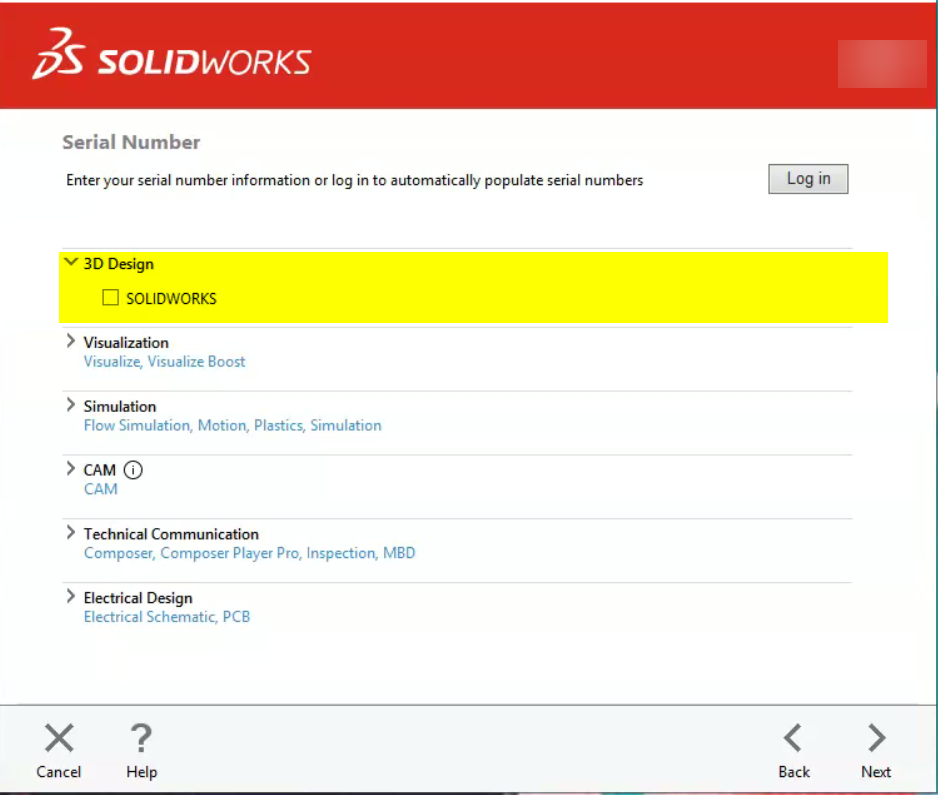Expand the Visualization section
The width and height of the screenshot is (938, 795).
pyautogui.click(x=71, y=341)
